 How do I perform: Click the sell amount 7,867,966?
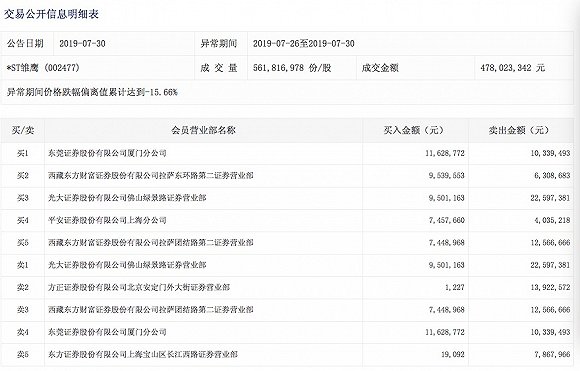[552, 354]
